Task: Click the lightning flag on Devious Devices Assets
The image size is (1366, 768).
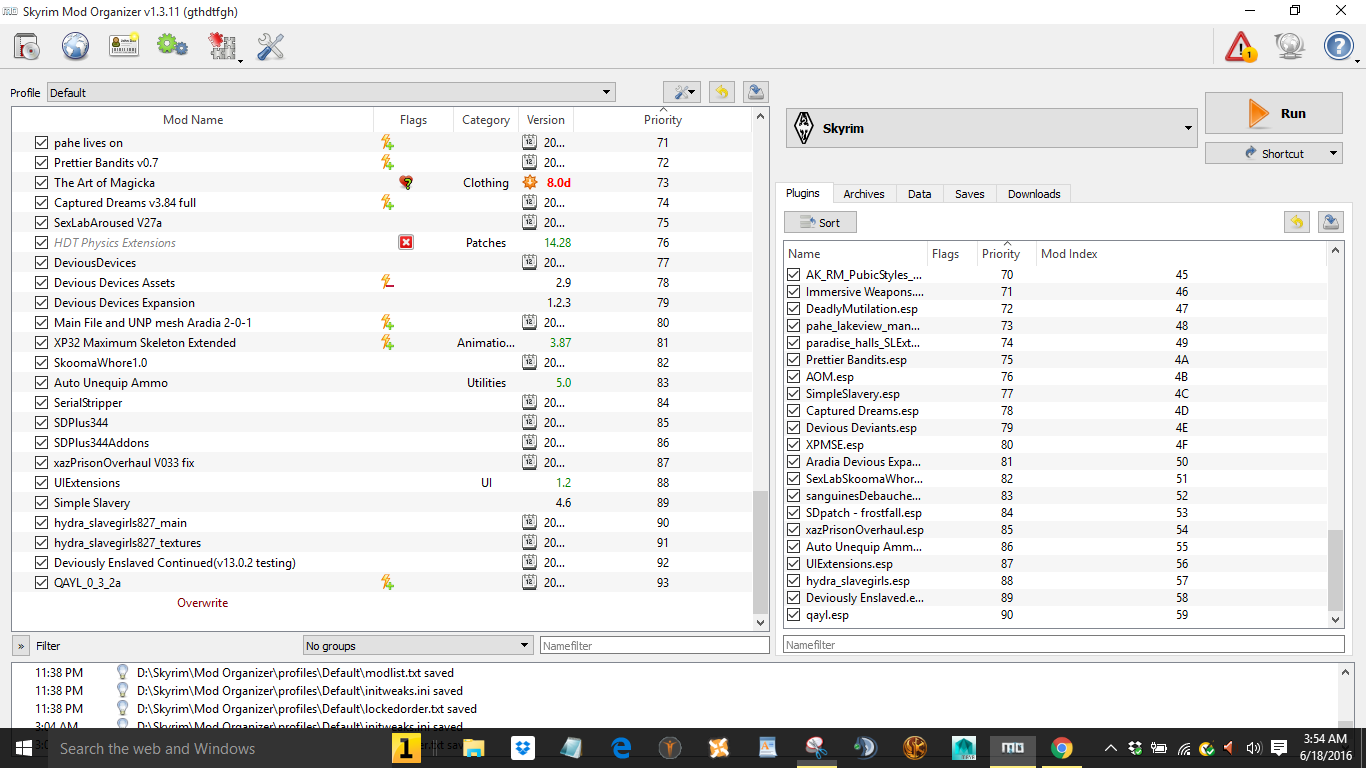Action: [x=387, y=283]
